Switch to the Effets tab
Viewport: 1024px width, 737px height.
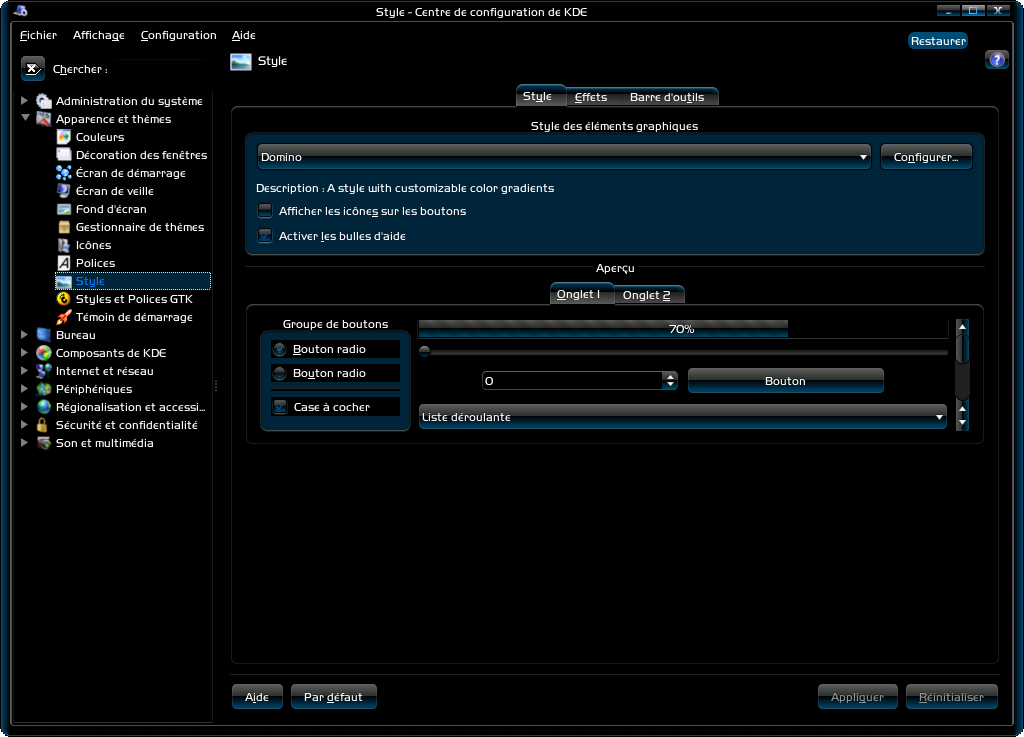coord(591,97)
